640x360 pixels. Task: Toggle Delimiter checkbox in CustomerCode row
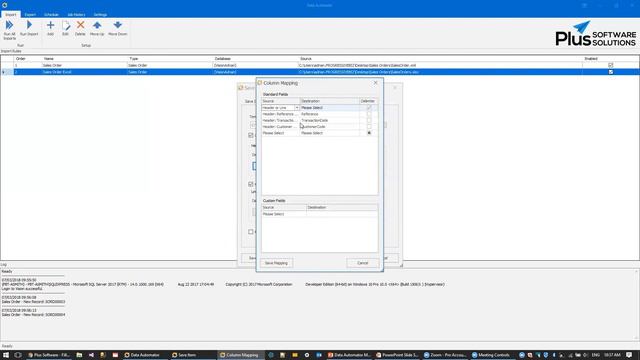pyautogui.click(x=369, y=127)
